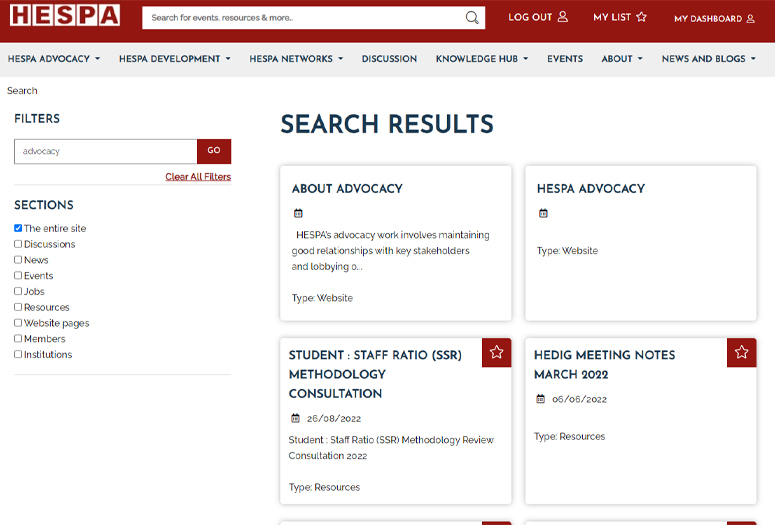Star the HEDIG Meeting Notes March 2022 card
This screenshot has height=525, width=775.
pos(741,352)
